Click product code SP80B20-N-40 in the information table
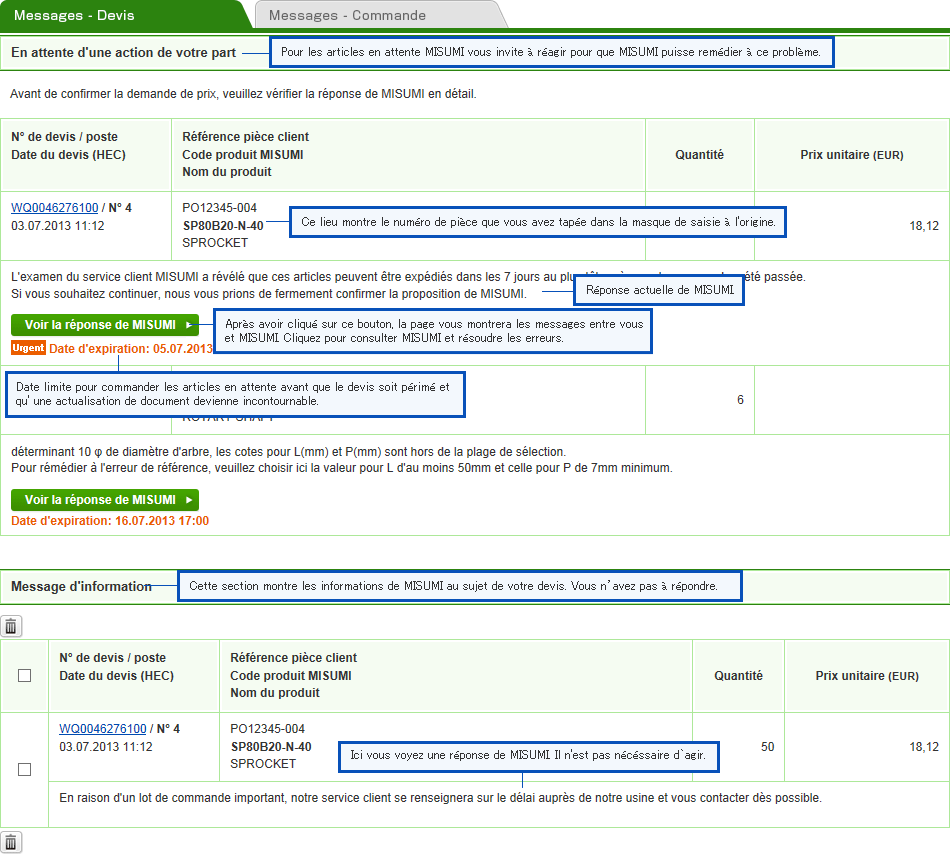The width and height of the screenshot is (950, 855). pos(271,747)
